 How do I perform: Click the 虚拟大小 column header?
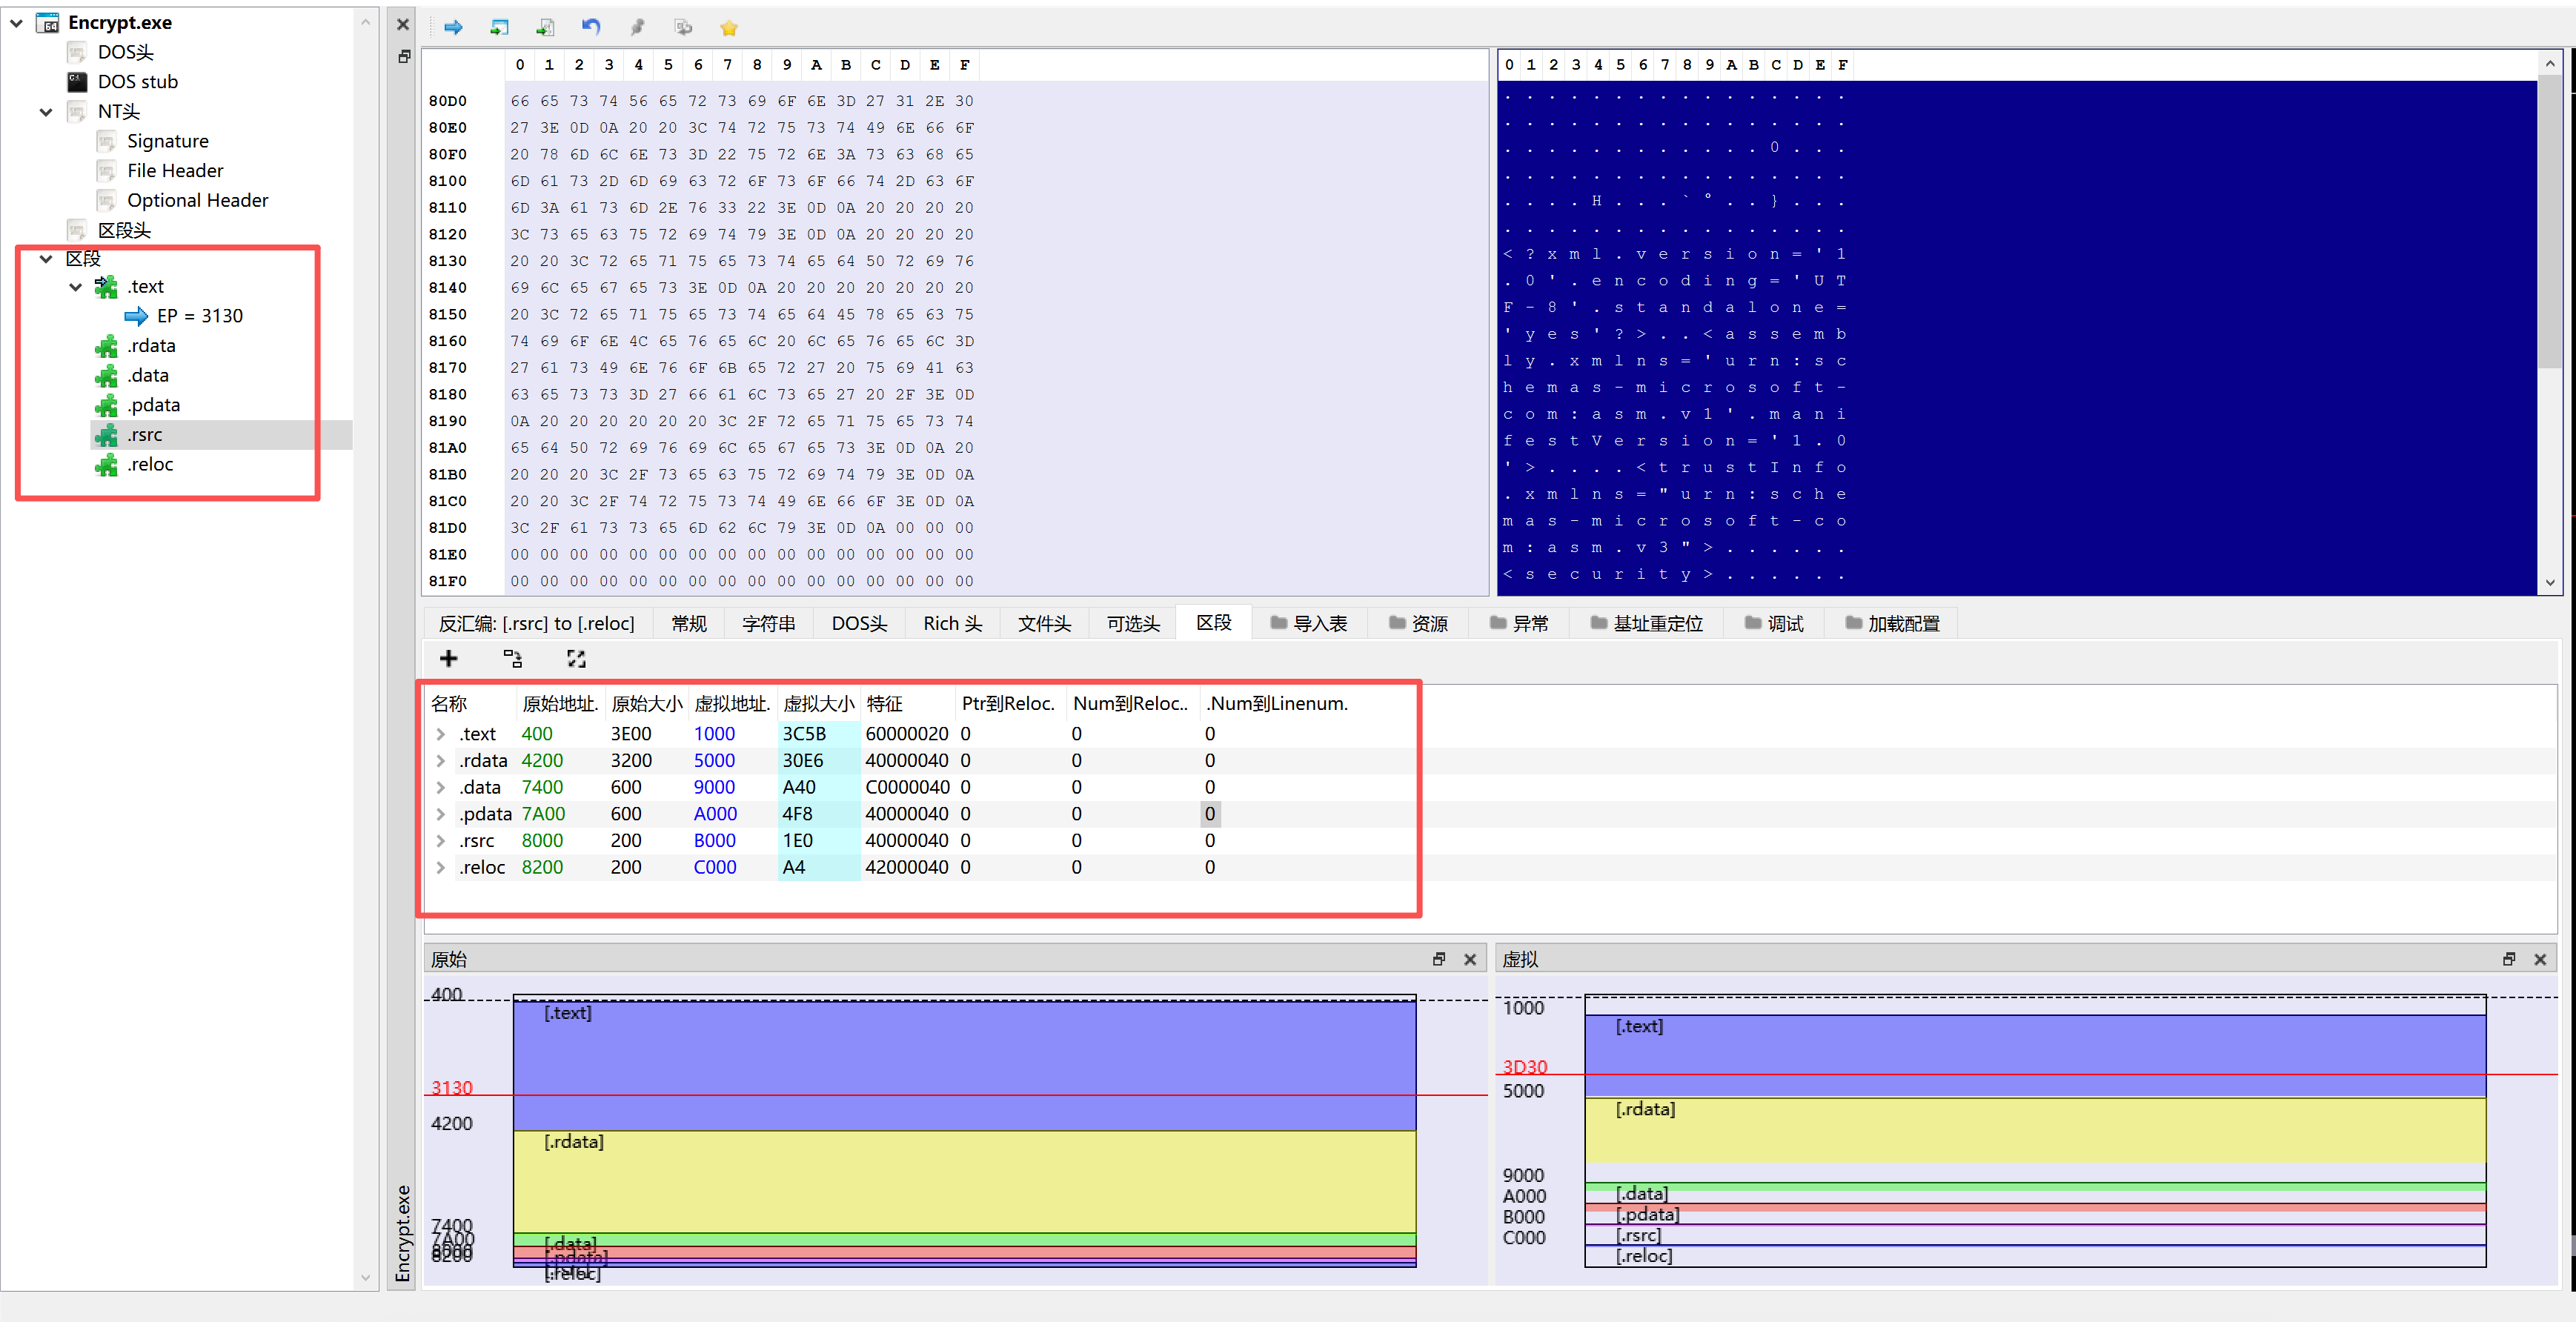818,703
